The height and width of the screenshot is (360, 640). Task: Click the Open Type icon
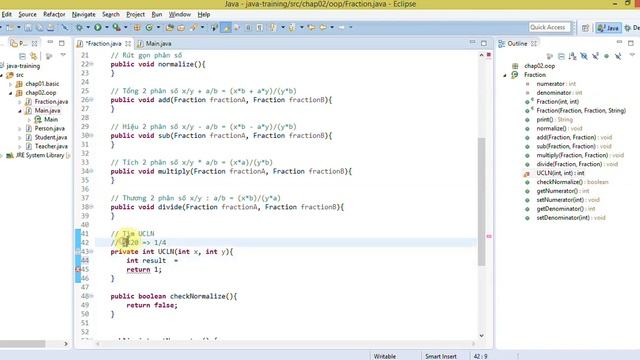[x=169, y=28]
